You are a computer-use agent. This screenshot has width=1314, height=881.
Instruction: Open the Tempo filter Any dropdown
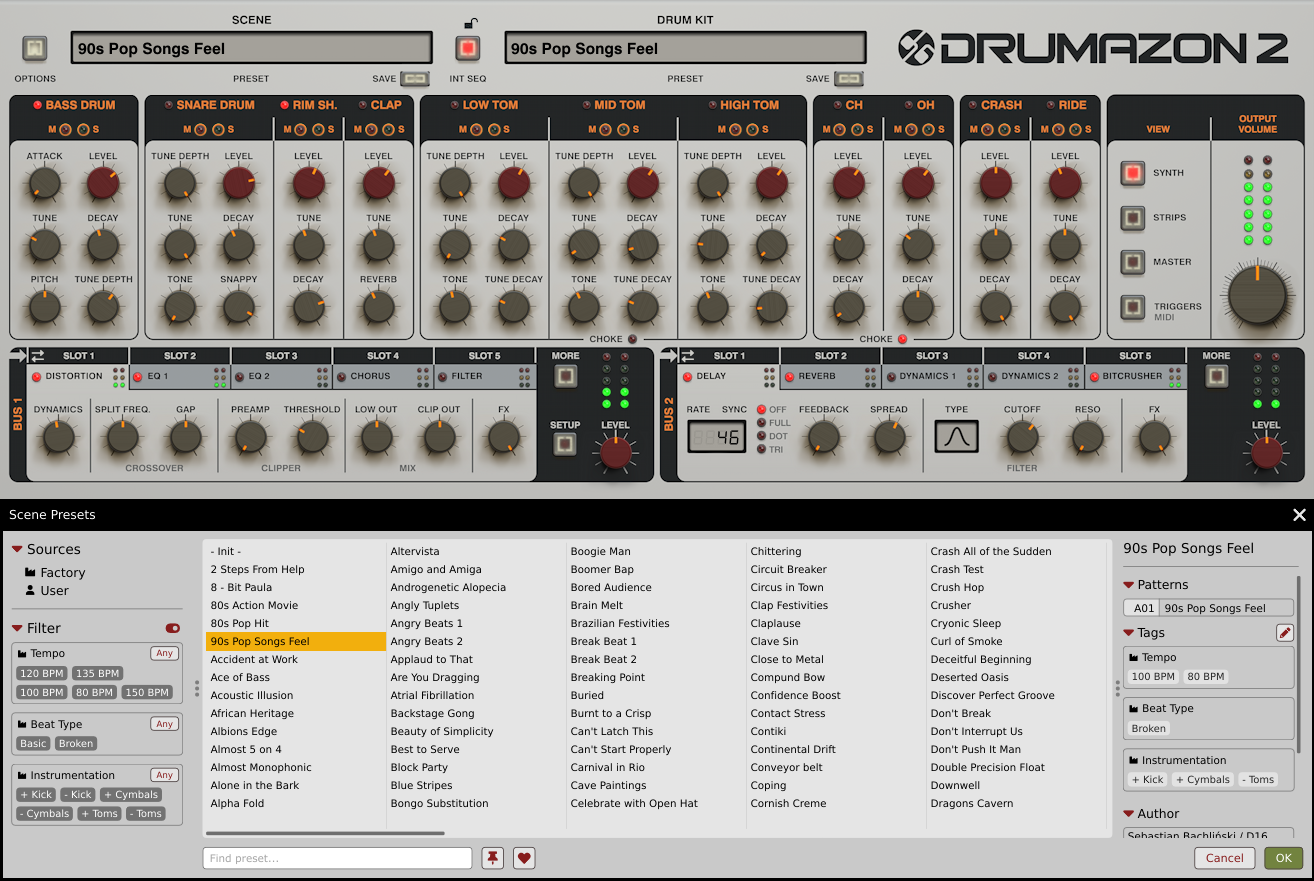tap(163, 653)
